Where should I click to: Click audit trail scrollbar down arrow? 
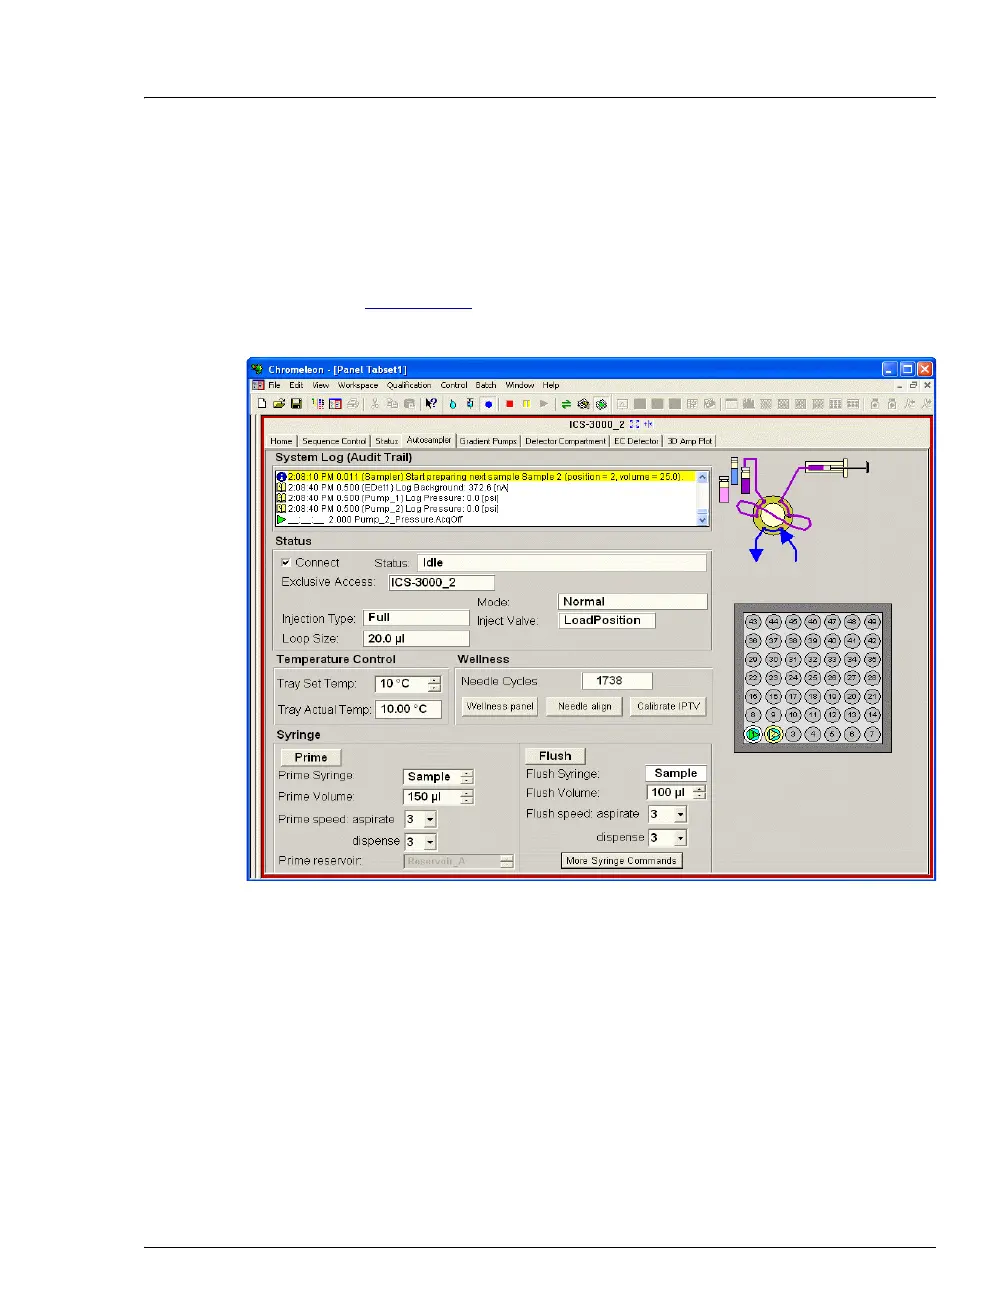[702, 520]
